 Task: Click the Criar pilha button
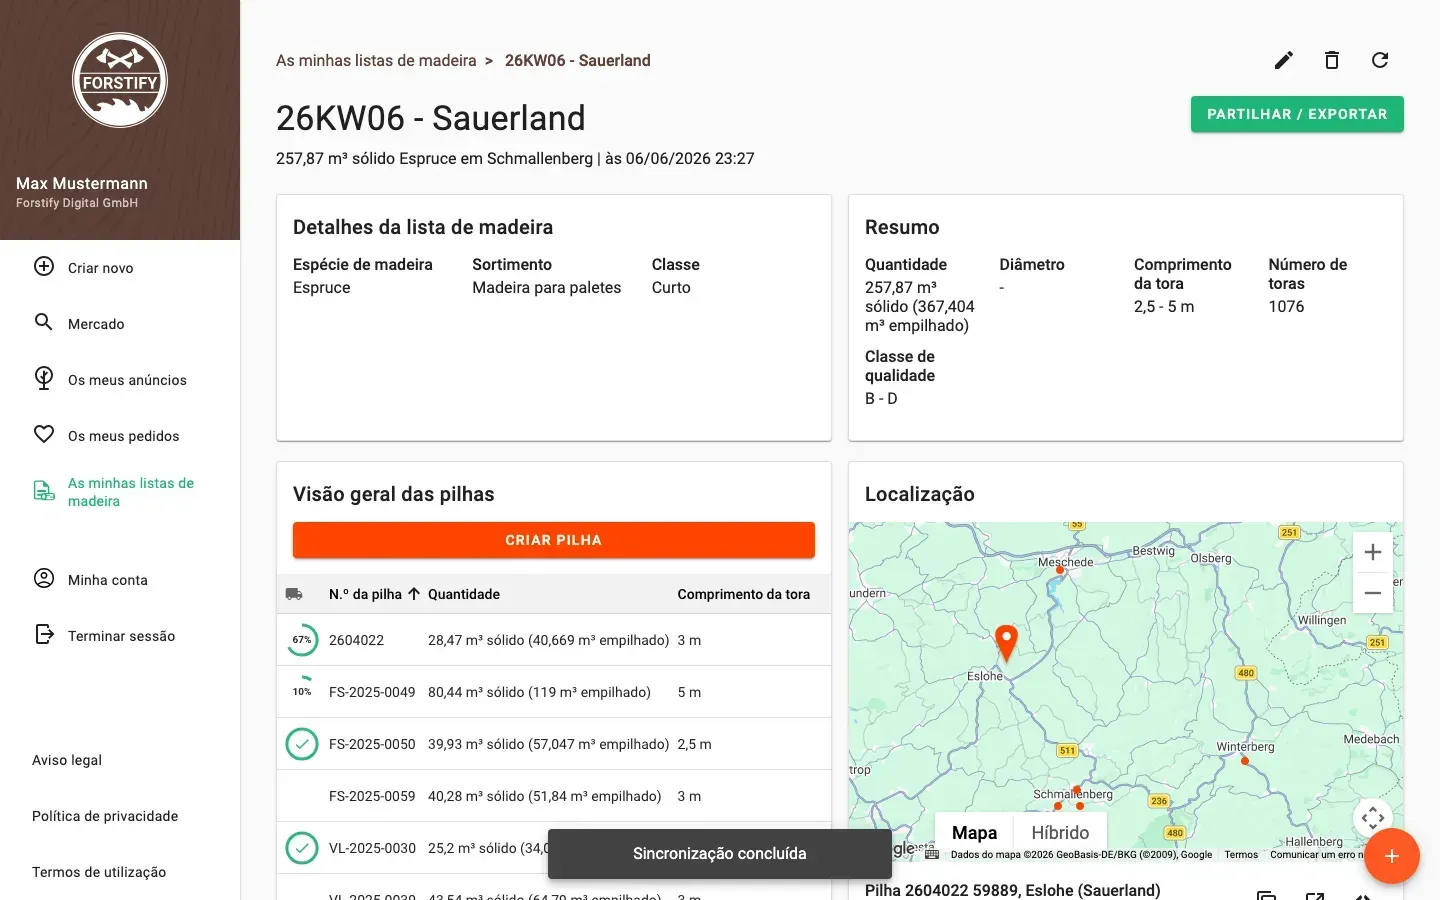pyautogui.click(x=554, y=540)
